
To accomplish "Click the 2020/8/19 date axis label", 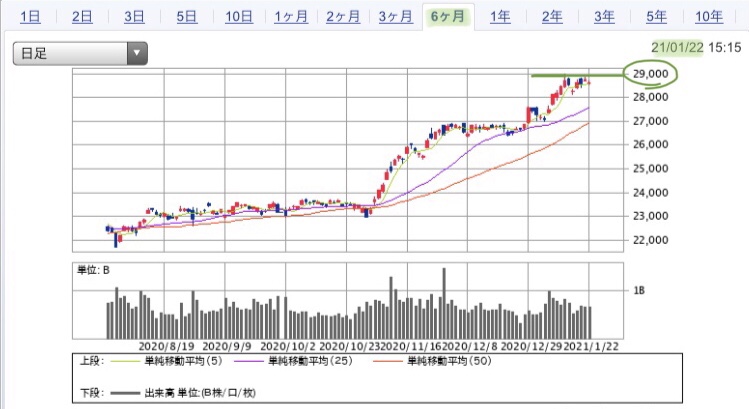I will (166, 346).
